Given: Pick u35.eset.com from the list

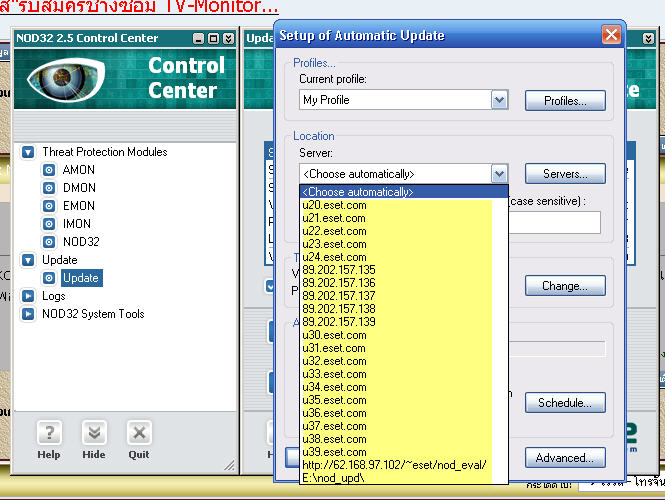Looking at the screenshot, I should pos(404,400).
